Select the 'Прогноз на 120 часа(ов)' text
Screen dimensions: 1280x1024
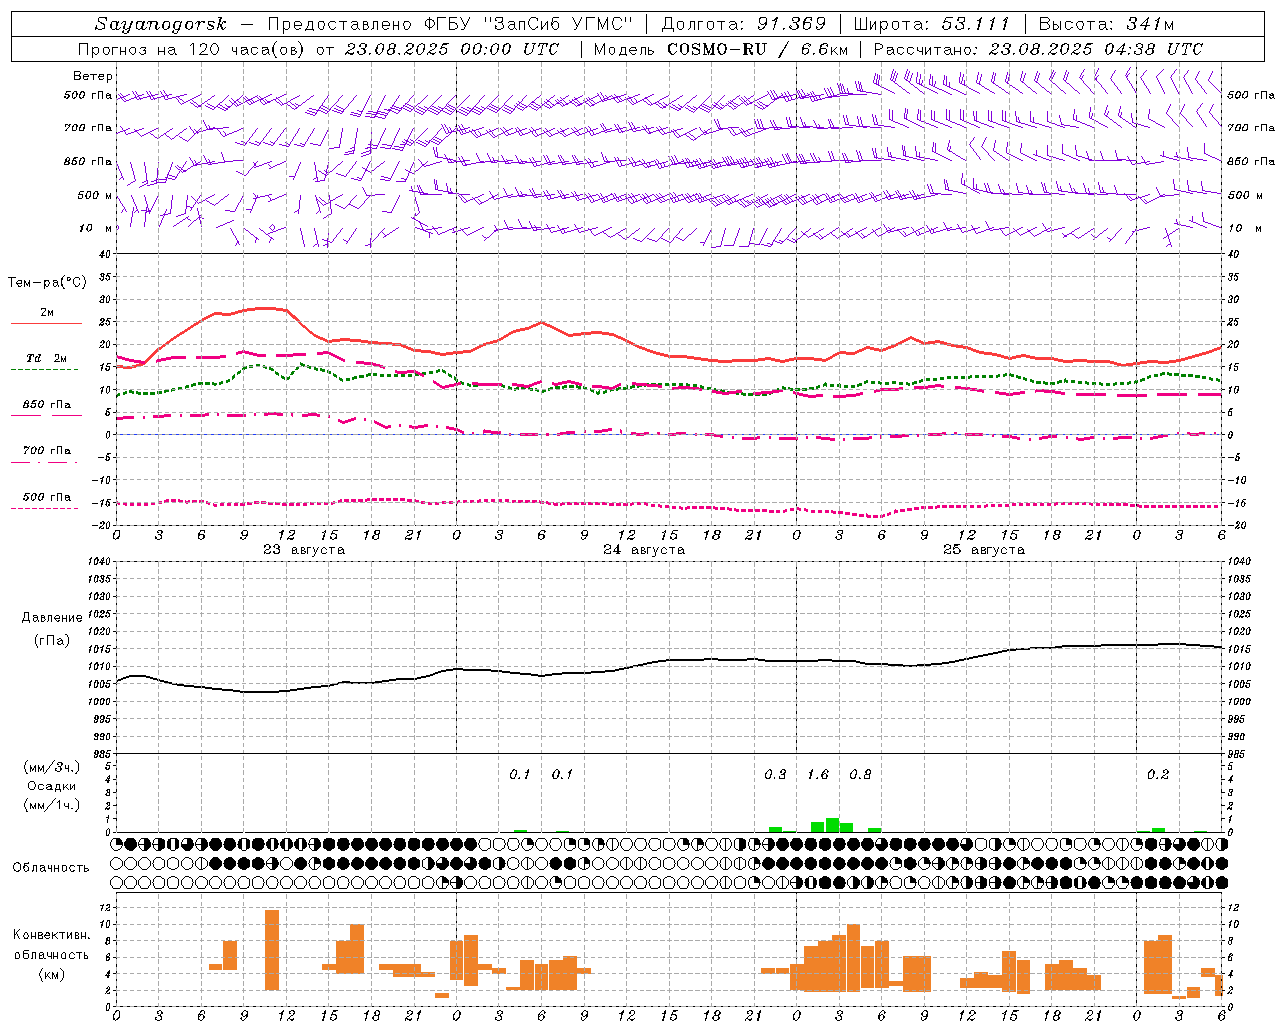coord(192,49)
